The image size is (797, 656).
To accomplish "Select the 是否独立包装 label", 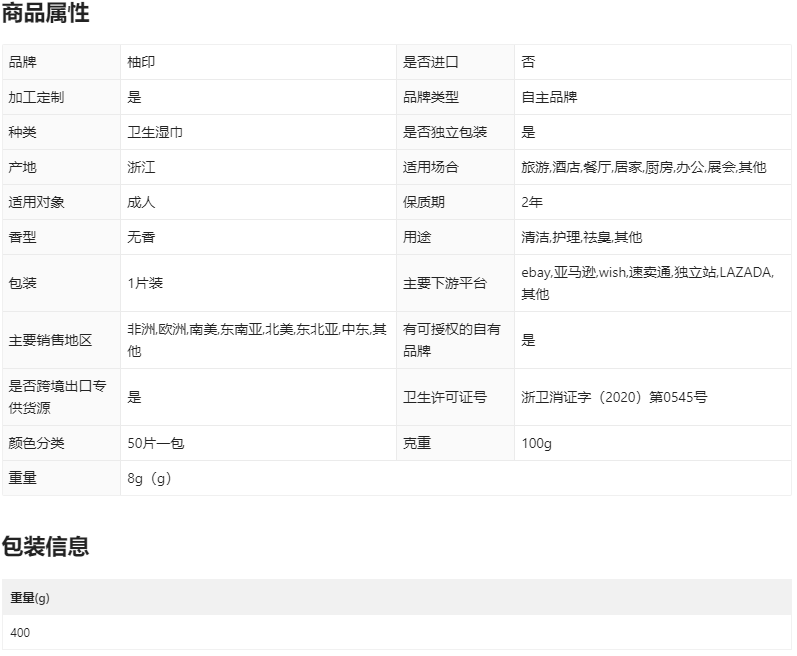I will pos(445,132).
